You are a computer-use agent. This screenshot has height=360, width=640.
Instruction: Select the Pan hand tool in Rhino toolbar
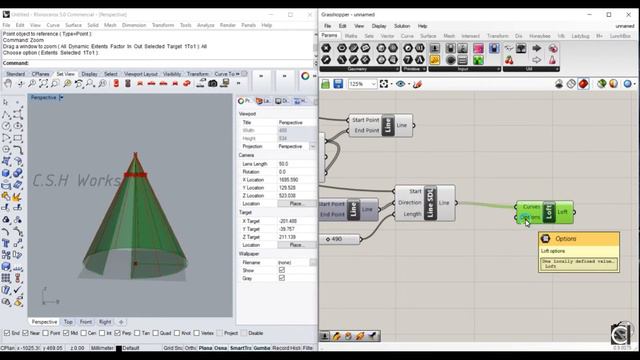coord(8,84)
